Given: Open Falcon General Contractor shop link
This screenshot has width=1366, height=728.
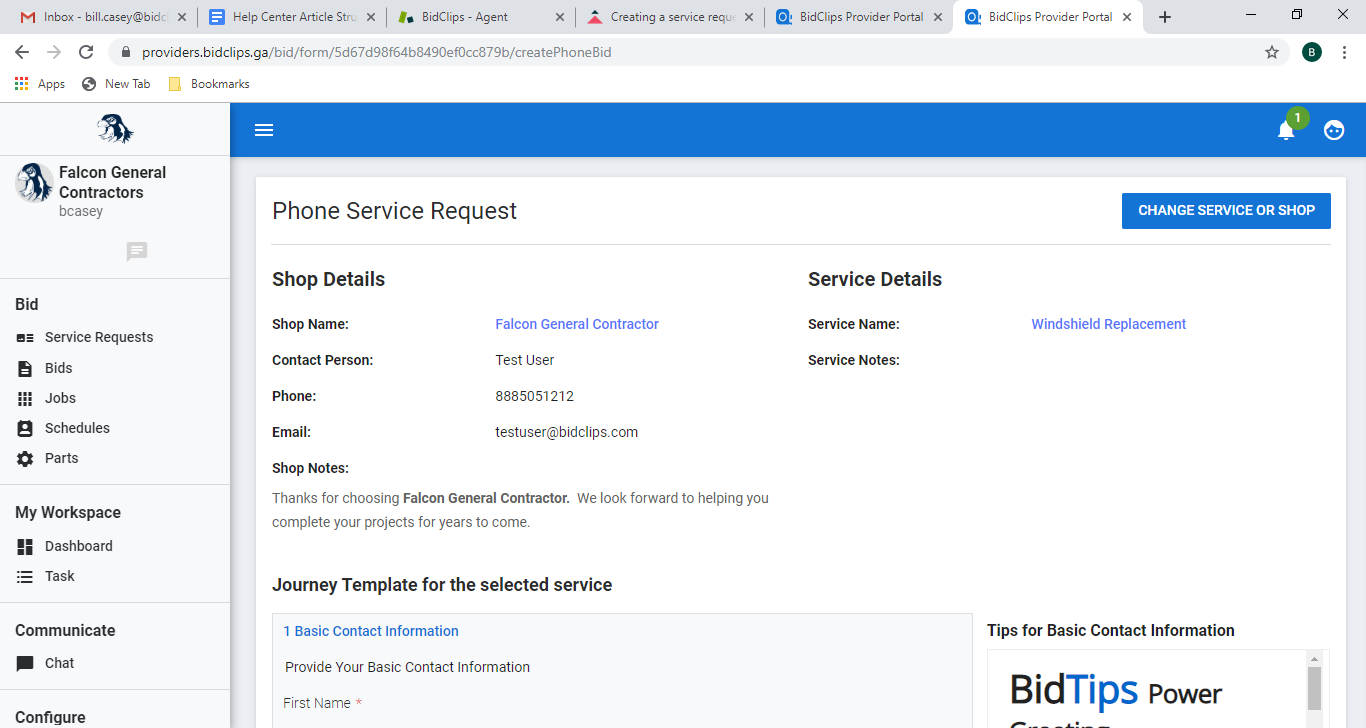Looking at the screenshot, I should click(577, 324).
